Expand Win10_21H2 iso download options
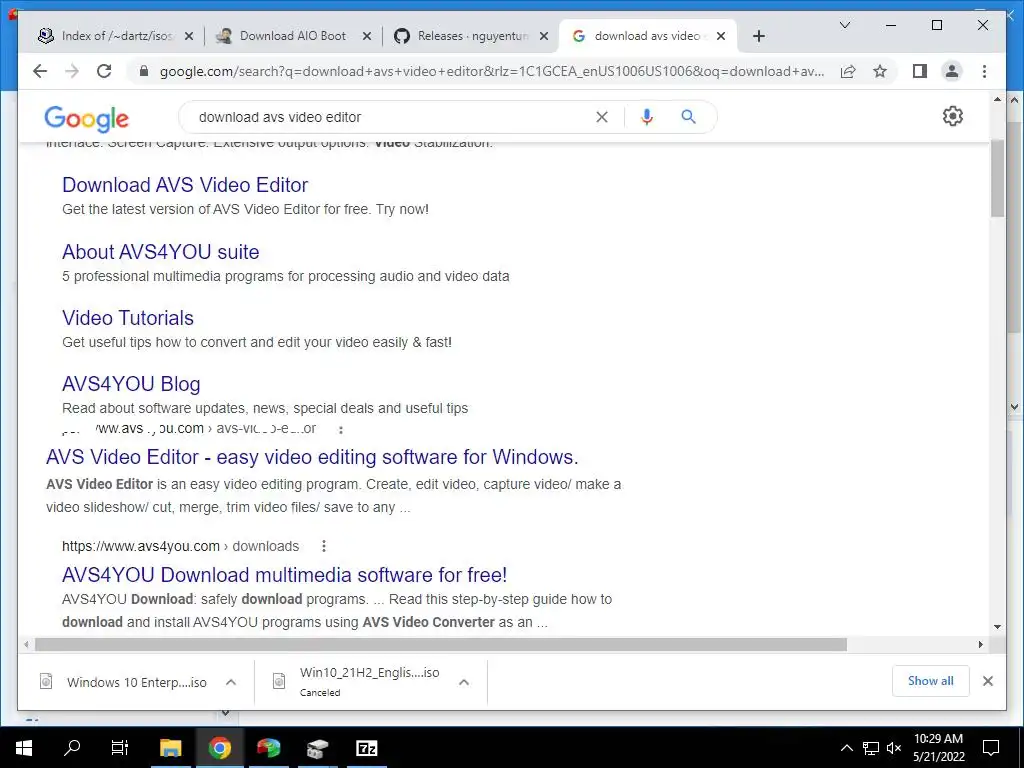This screenshot has height=768, width=1024. [x=464, y=682]
